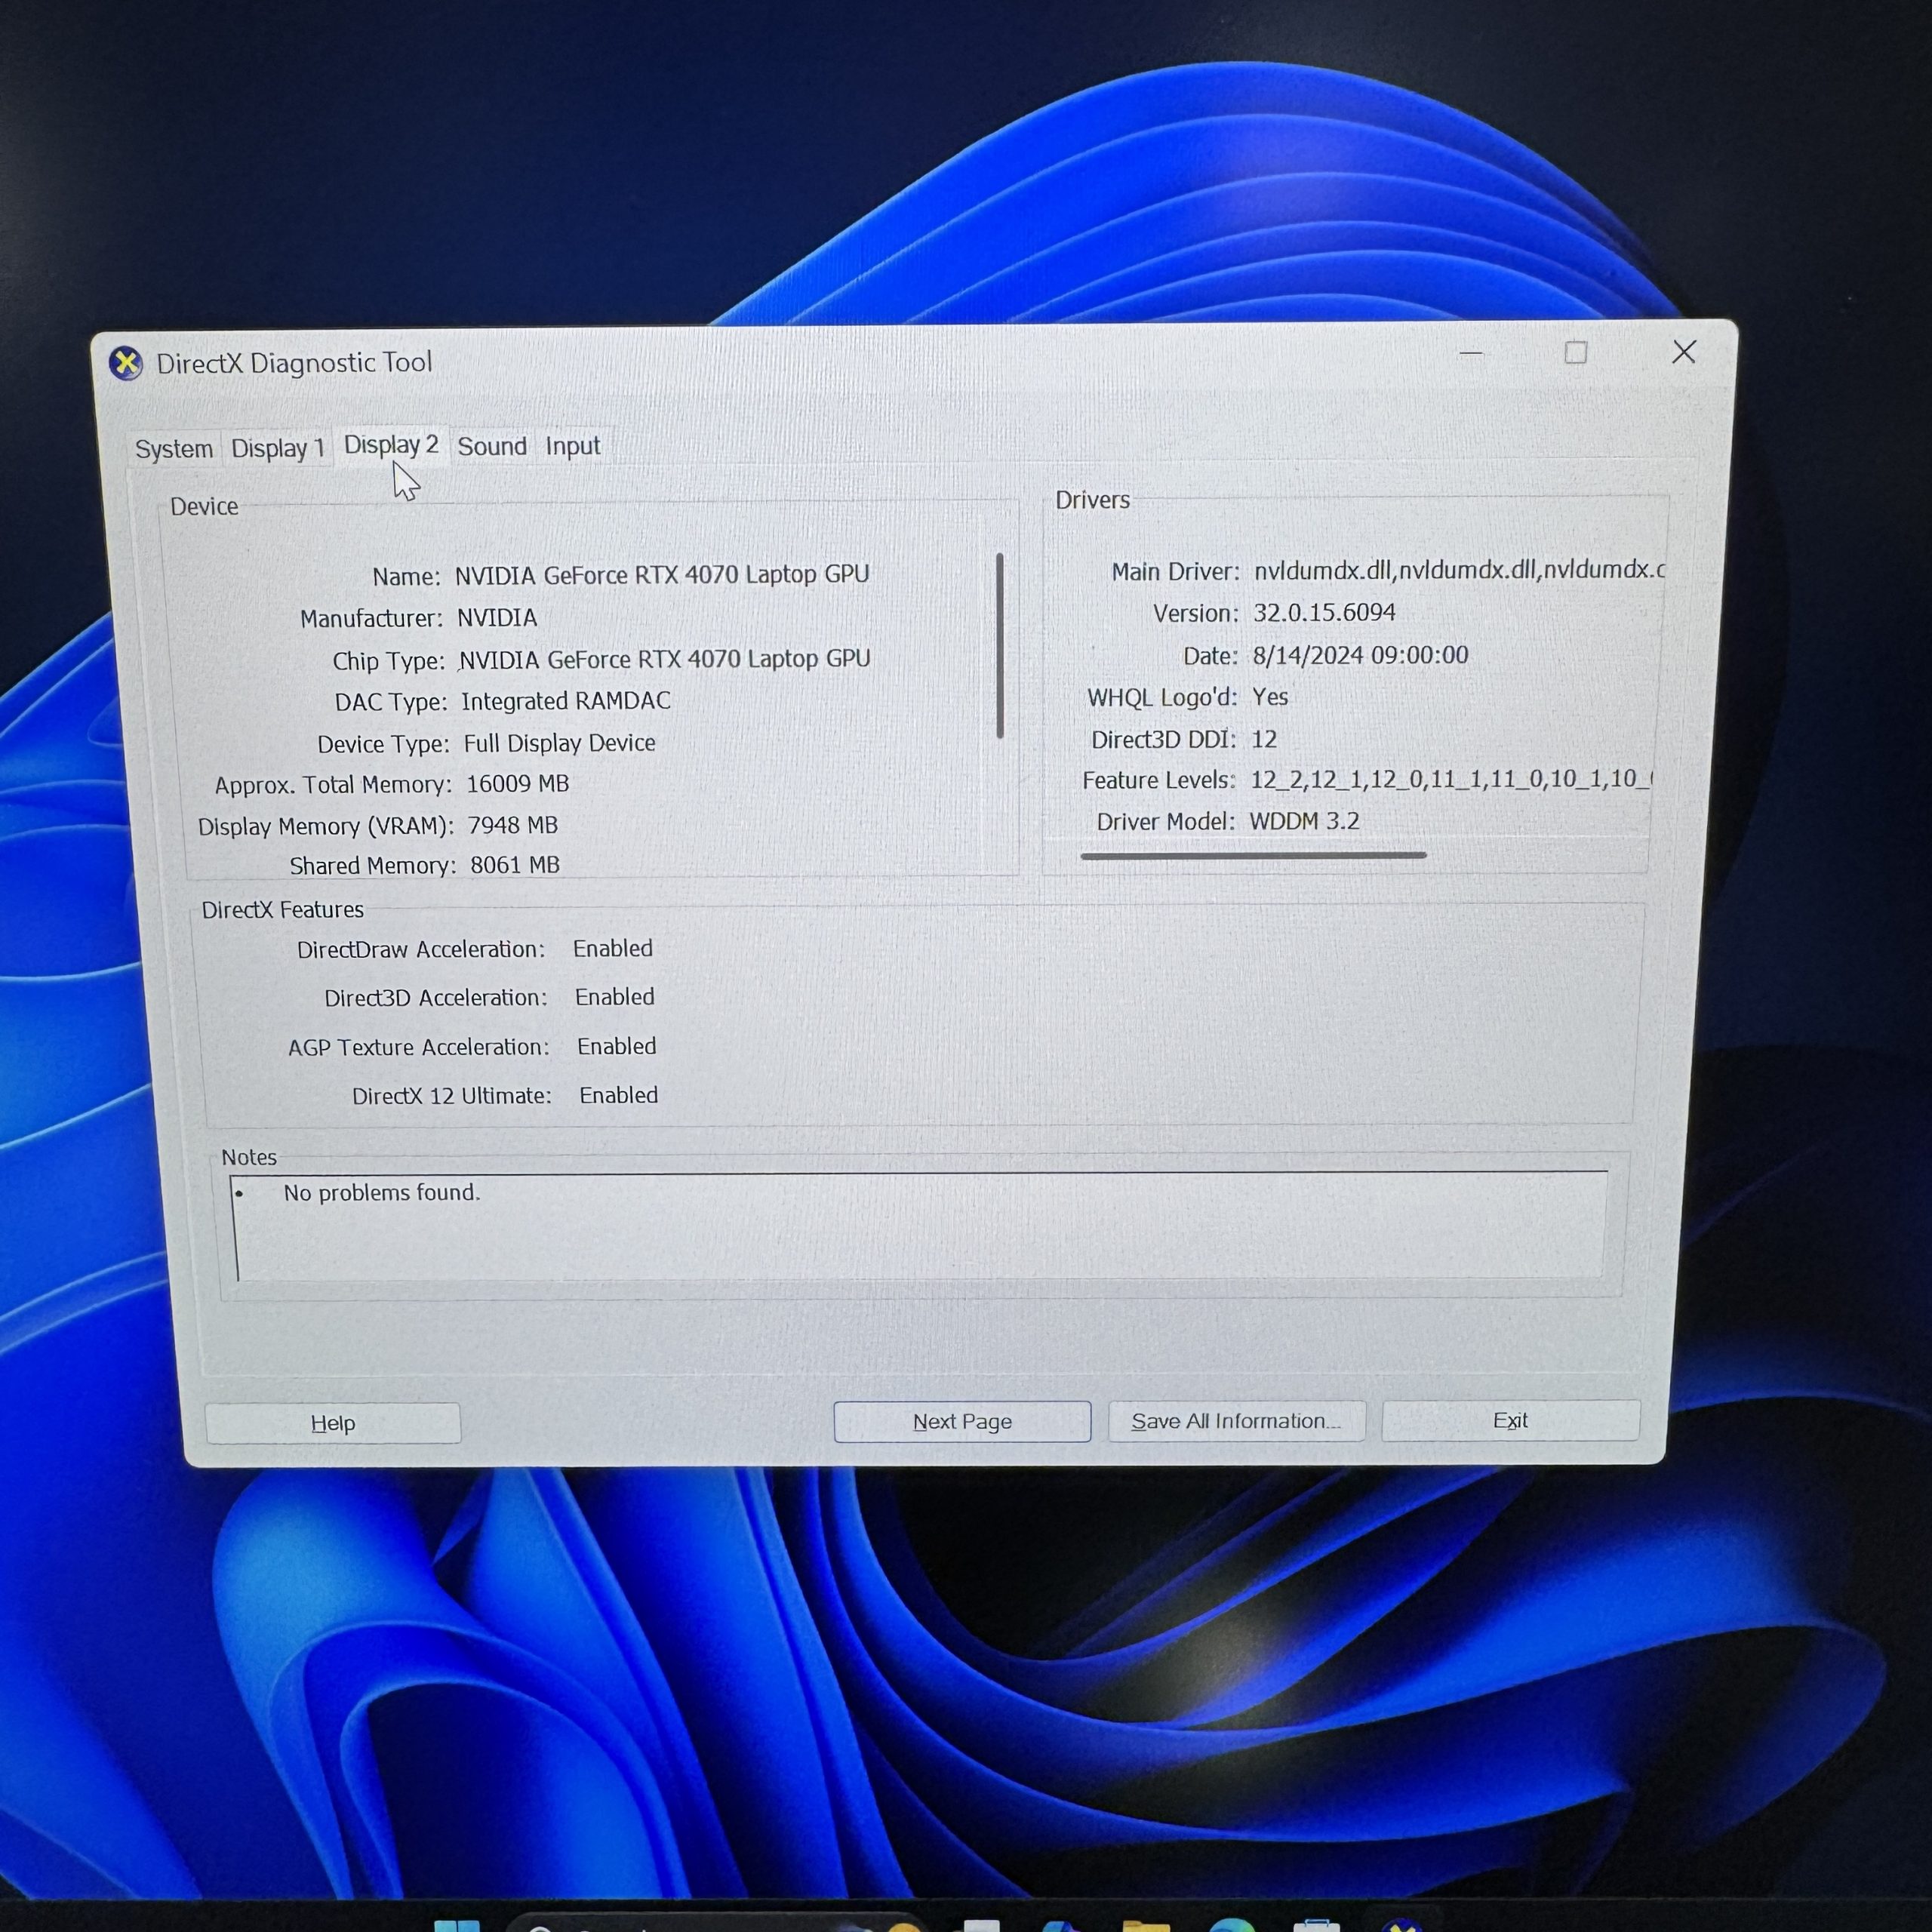Click the 'Approx. Total Memory:' label
Viewport: 1932px width, 1932px height.
pyautogui.click(x=333, y=785)
